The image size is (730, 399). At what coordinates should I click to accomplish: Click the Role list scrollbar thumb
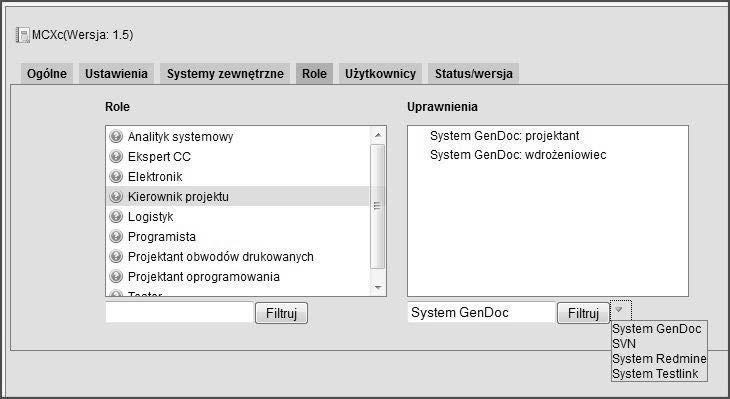tap(378, 206)
